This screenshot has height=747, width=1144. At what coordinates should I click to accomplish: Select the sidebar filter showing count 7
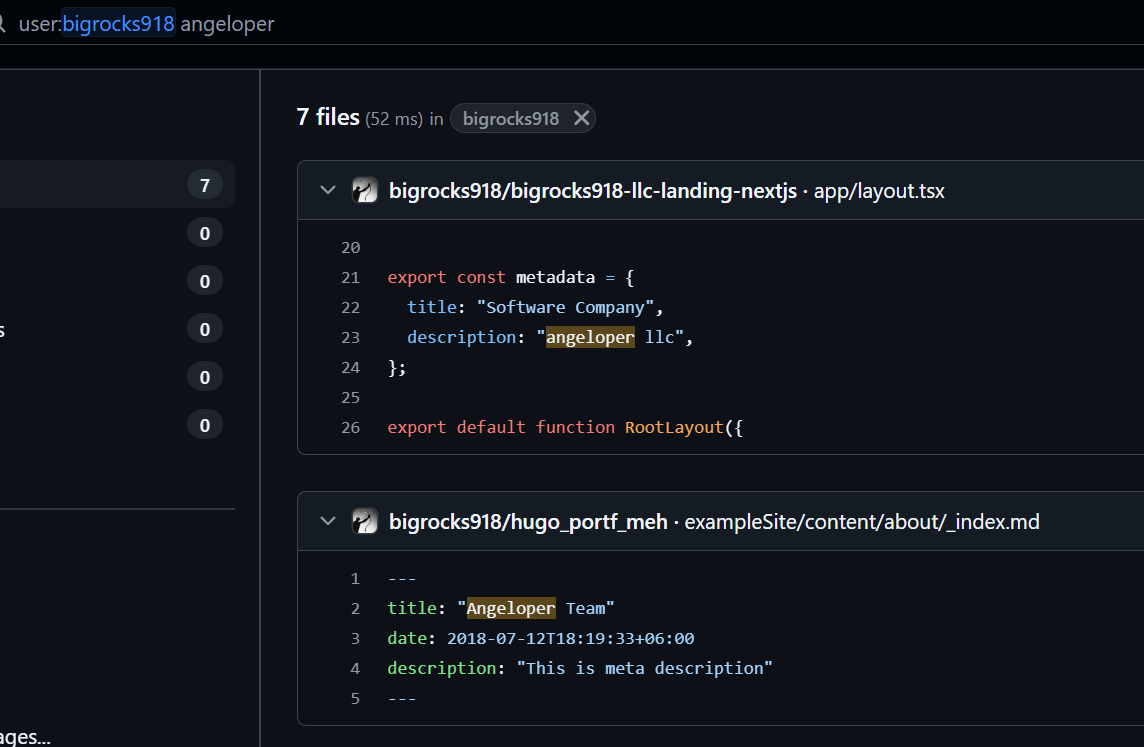pos(117,185)
